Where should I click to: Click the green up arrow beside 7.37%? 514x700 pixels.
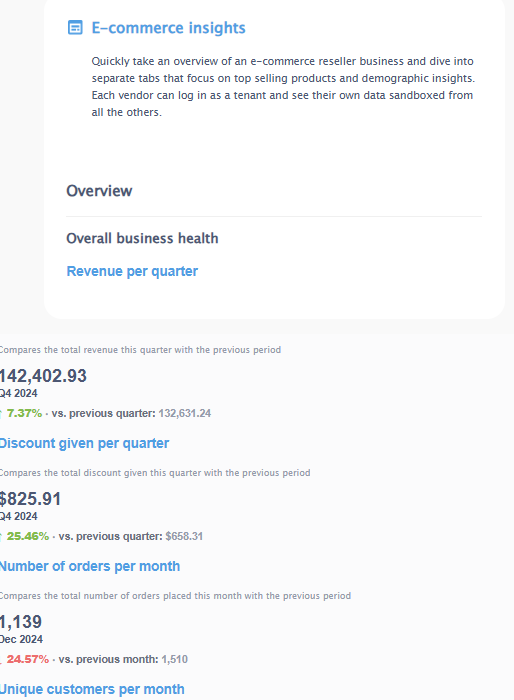(1, 414)
